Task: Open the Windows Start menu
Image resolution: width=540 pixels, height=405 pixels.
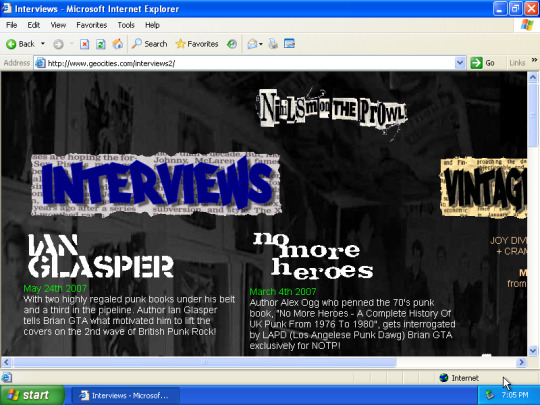Action: (32, 395)
